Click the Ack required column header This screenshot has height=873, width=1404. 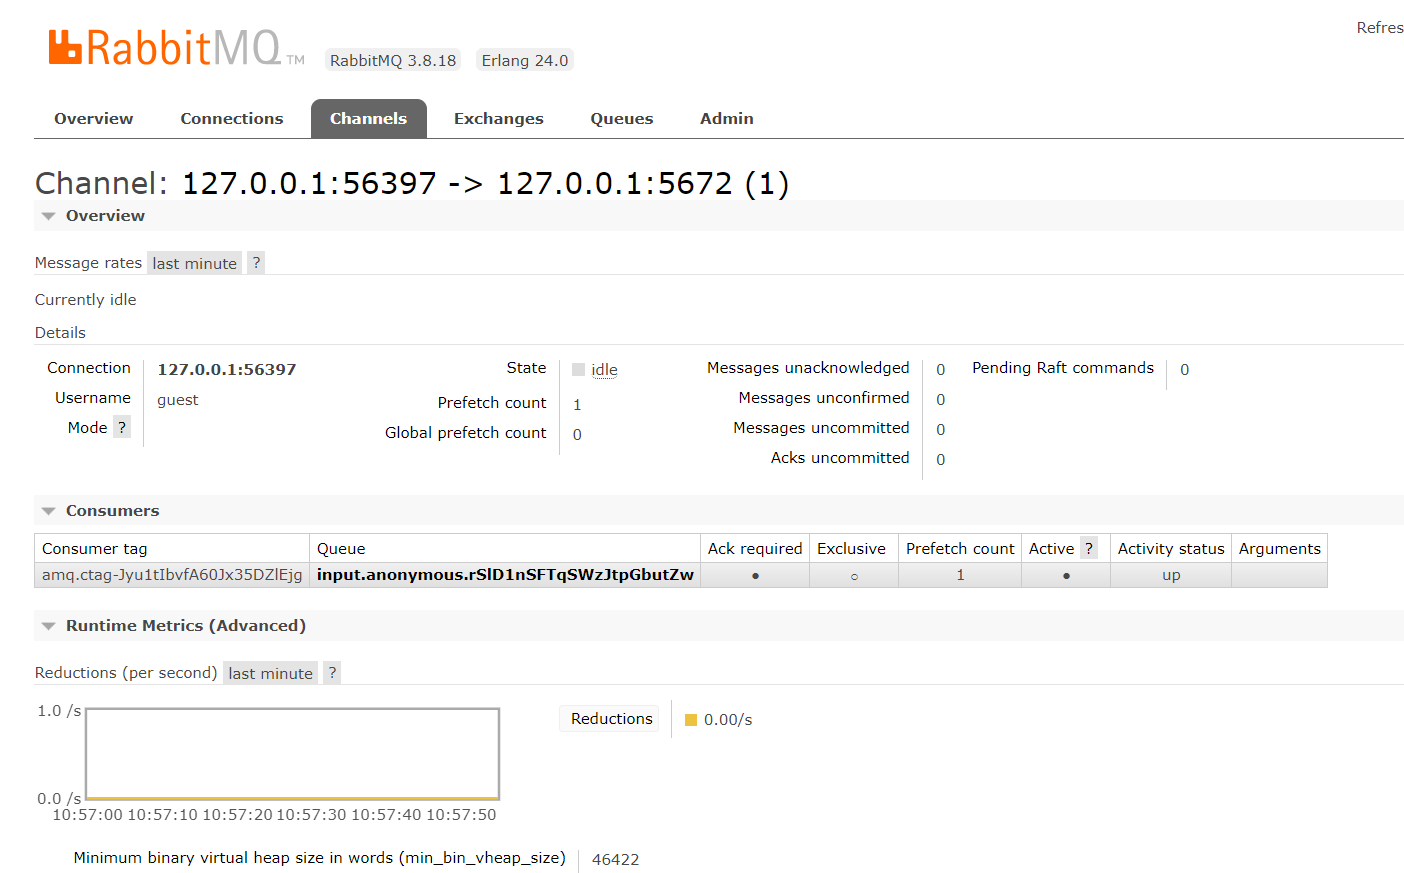(x=755, y=548)
